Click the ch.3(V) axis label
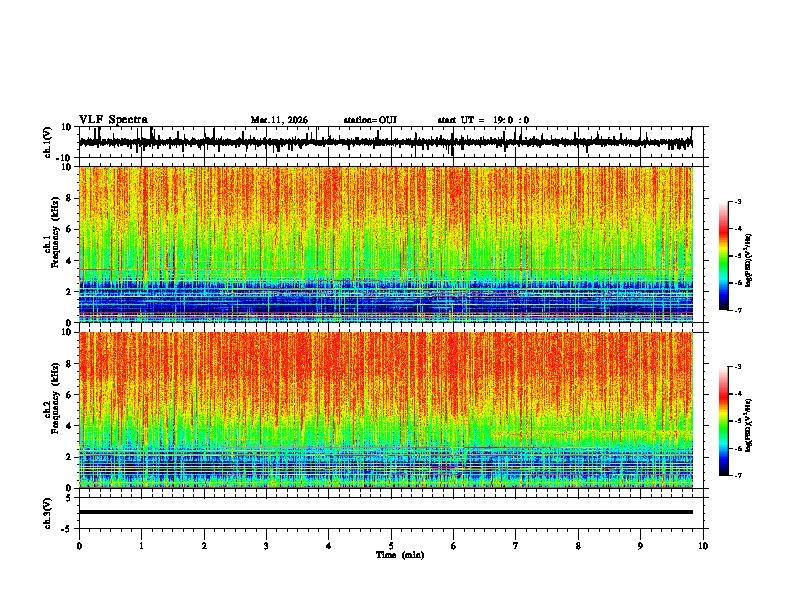The height and width of the screenshot is (612, 792). (x=48, y=514)
